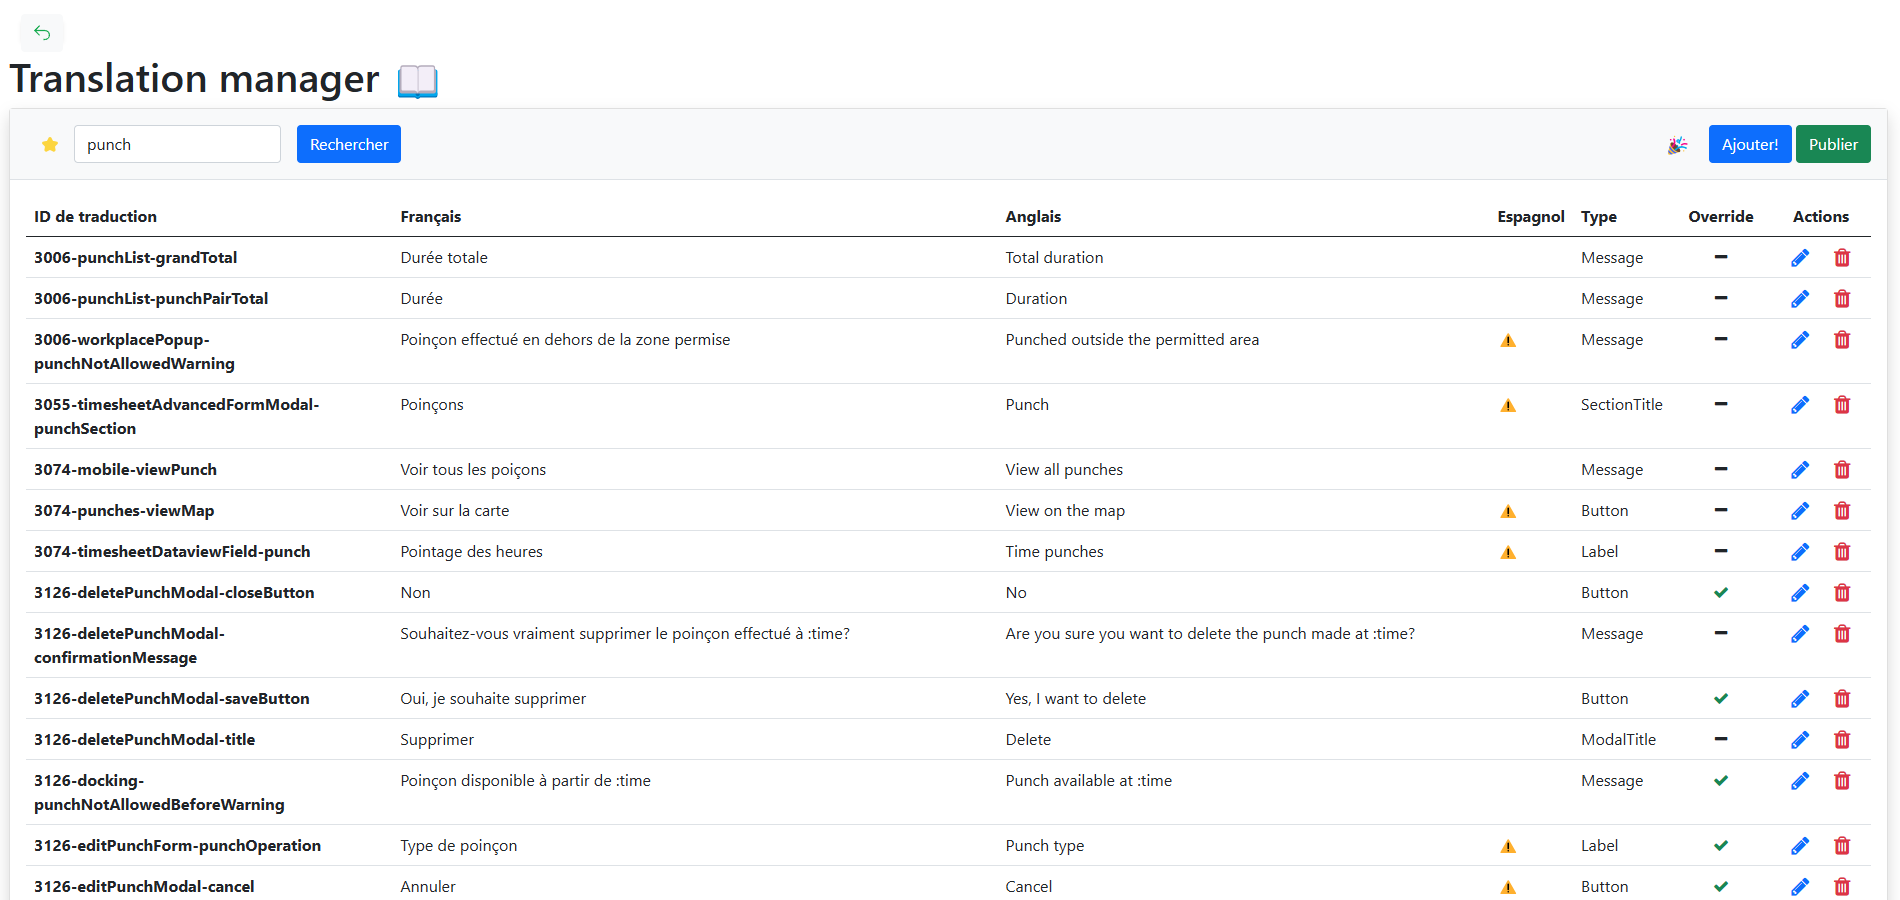Click override dash for 3126-deletePunchModal-title
This screenshot has width=1900, height=900.
point(1720,740)
